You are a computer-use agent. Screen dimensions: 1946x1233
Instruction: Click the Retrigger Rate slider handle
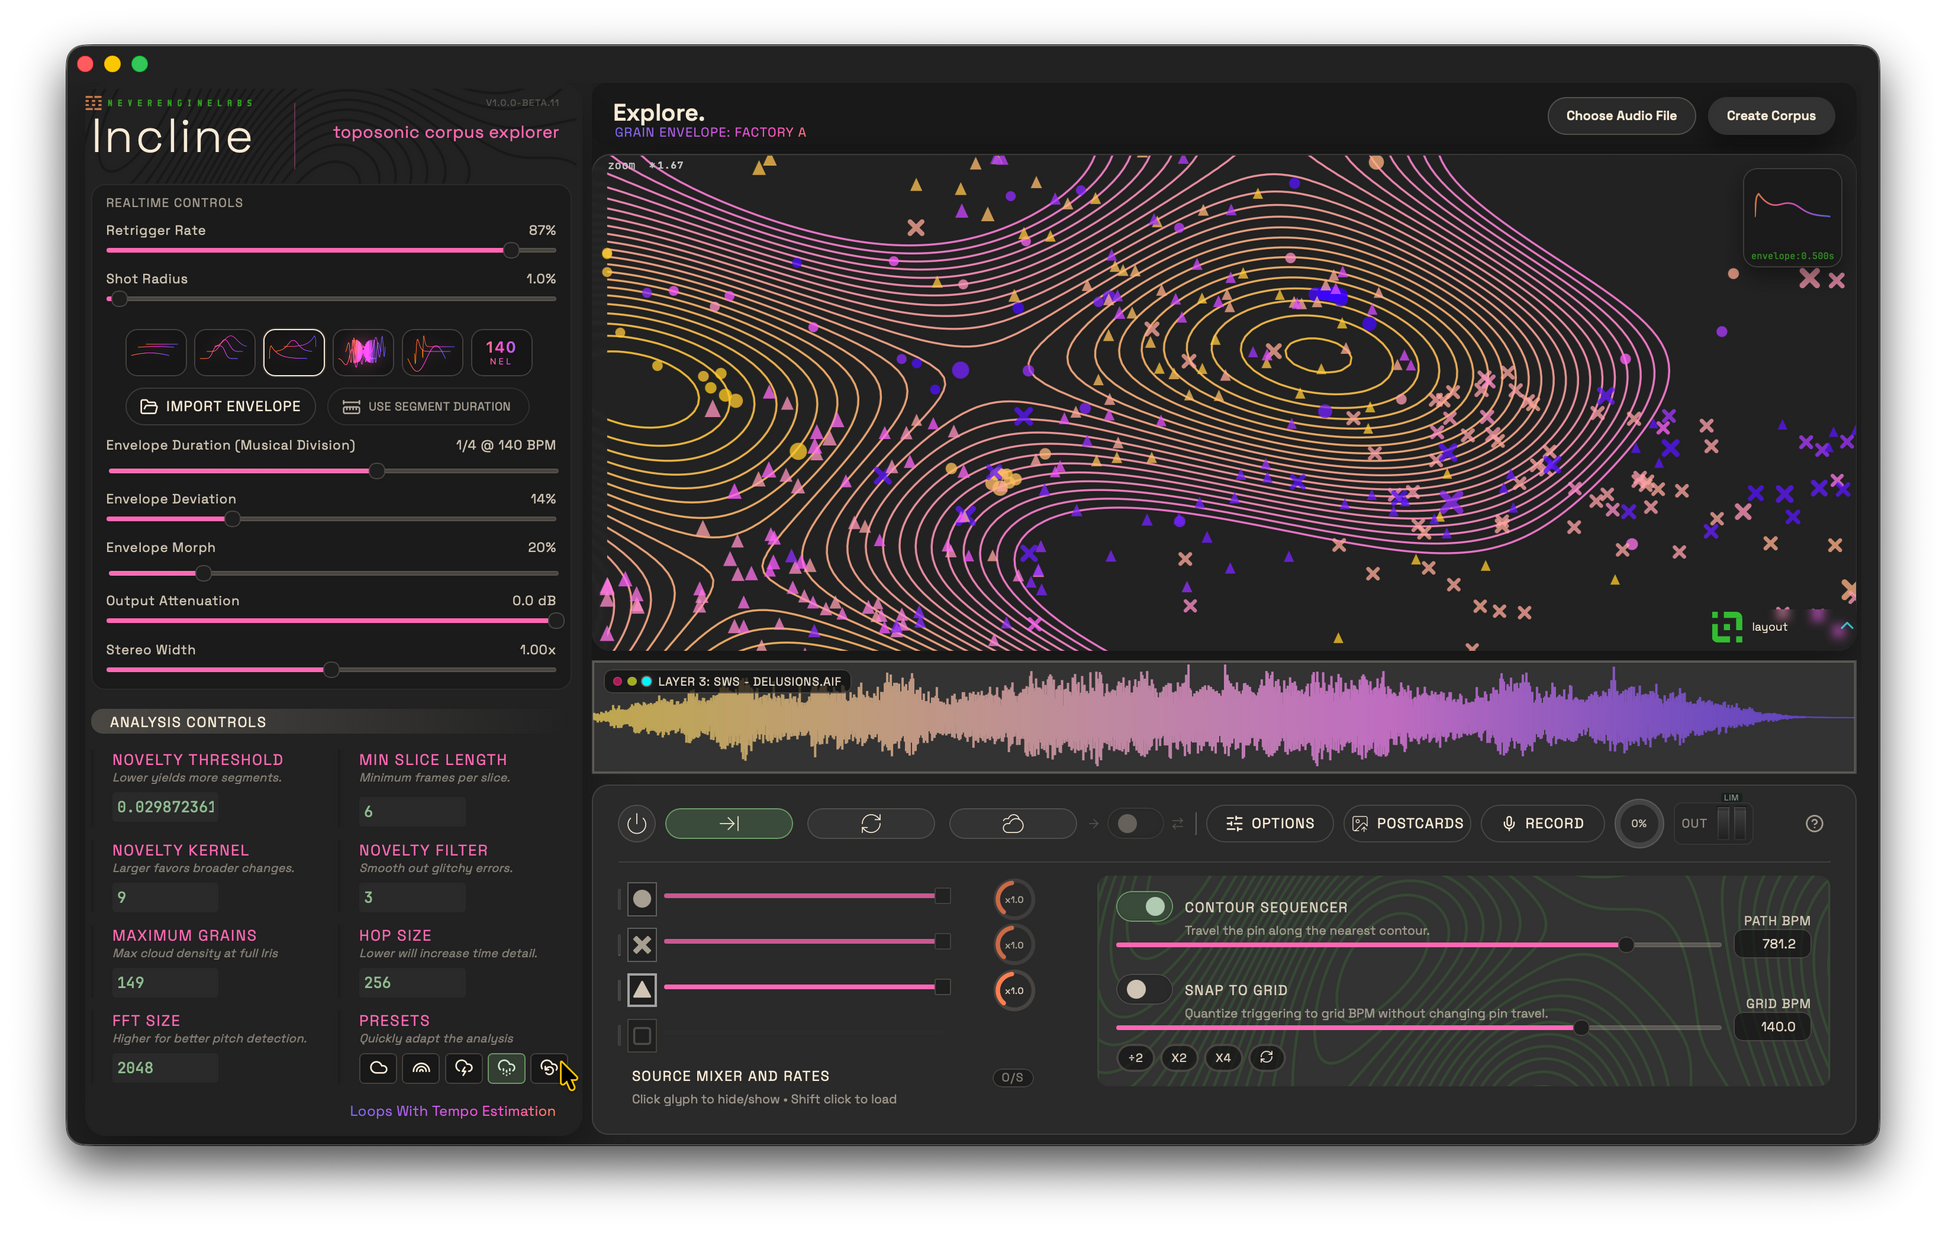click(x=511, y=251)
